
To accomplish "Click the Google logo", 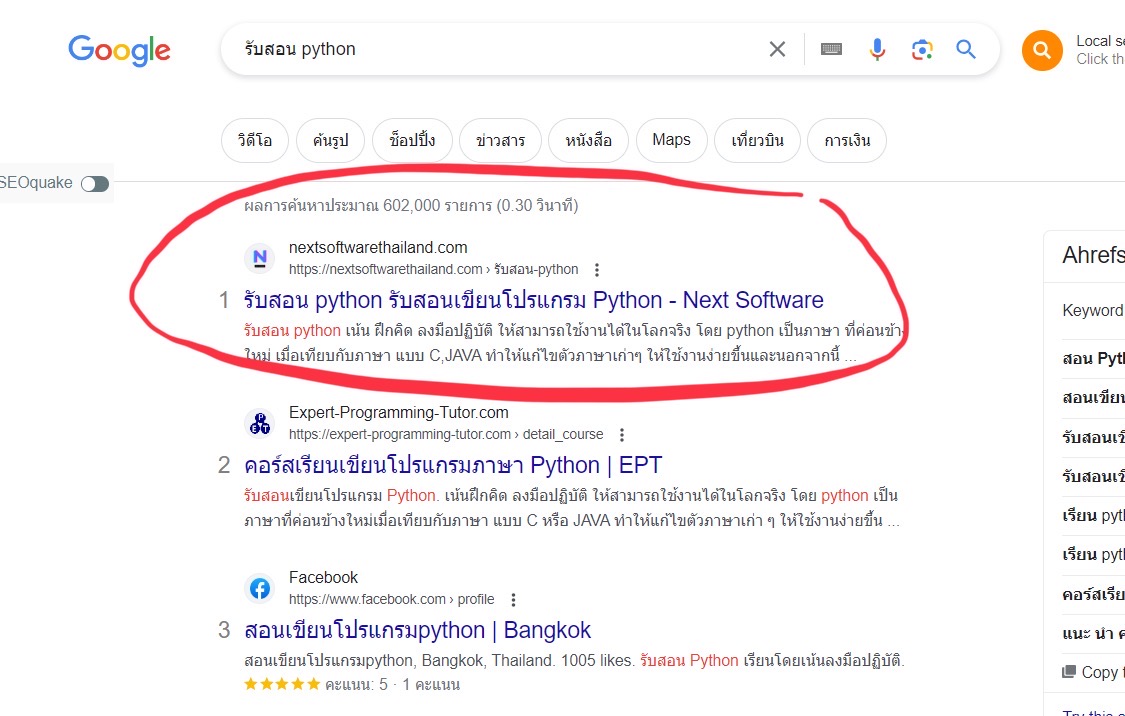I will coord(119,50).
